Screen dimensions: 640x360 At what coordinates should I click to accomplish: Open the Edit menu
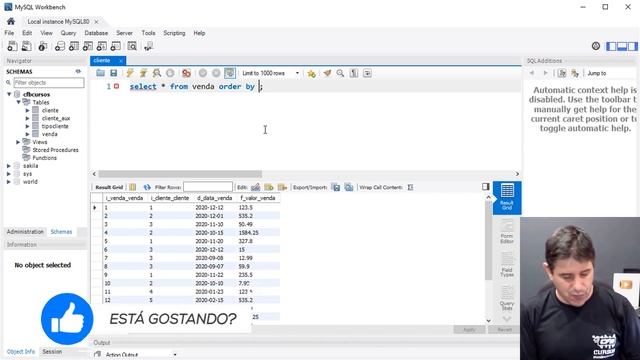coord(27,33)
